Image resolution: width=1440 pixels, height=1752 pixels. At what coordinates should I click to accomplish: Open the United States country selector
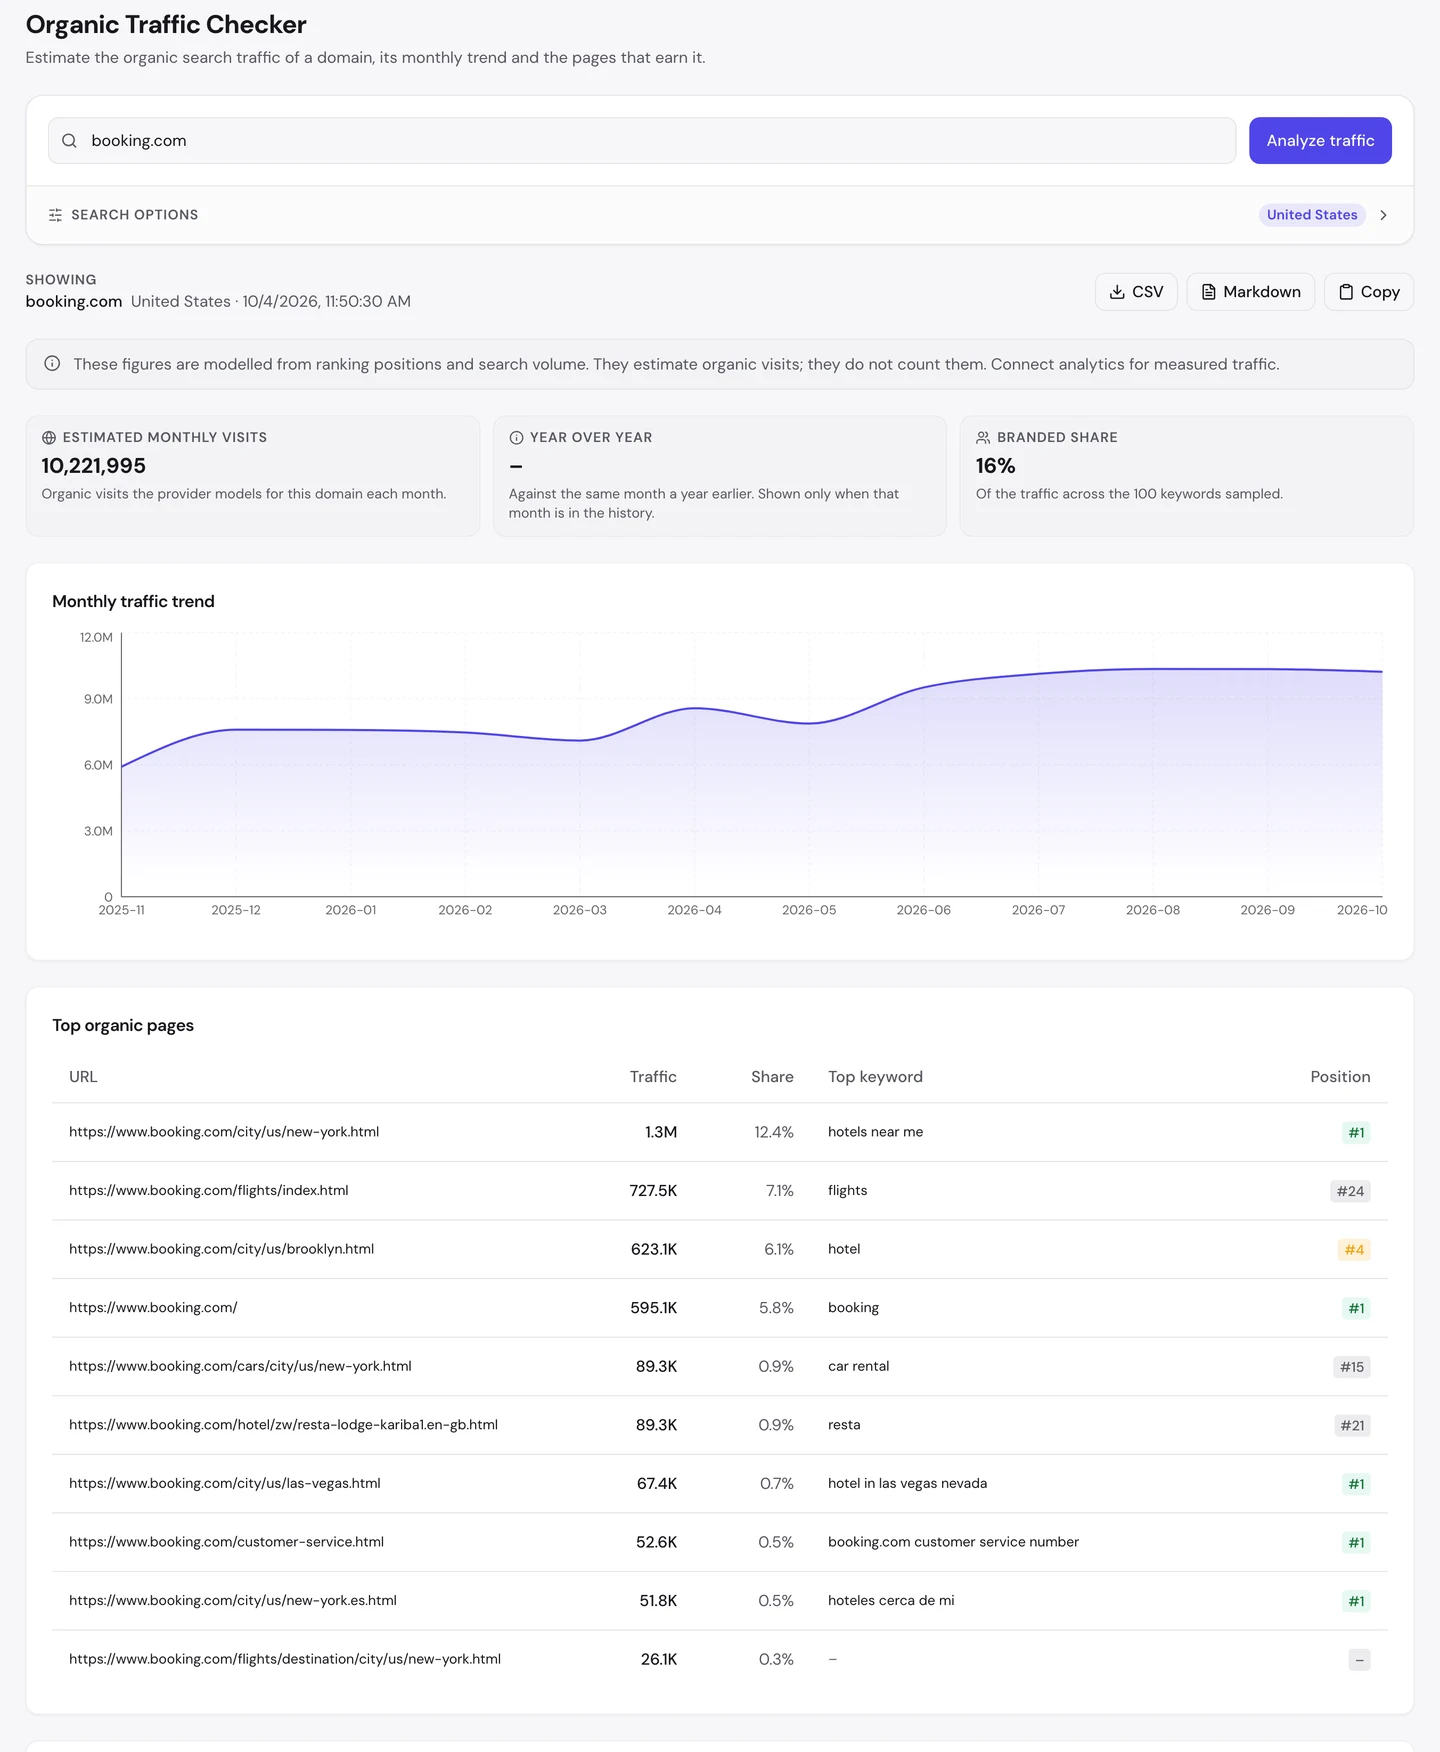(x=1312, y=215)
